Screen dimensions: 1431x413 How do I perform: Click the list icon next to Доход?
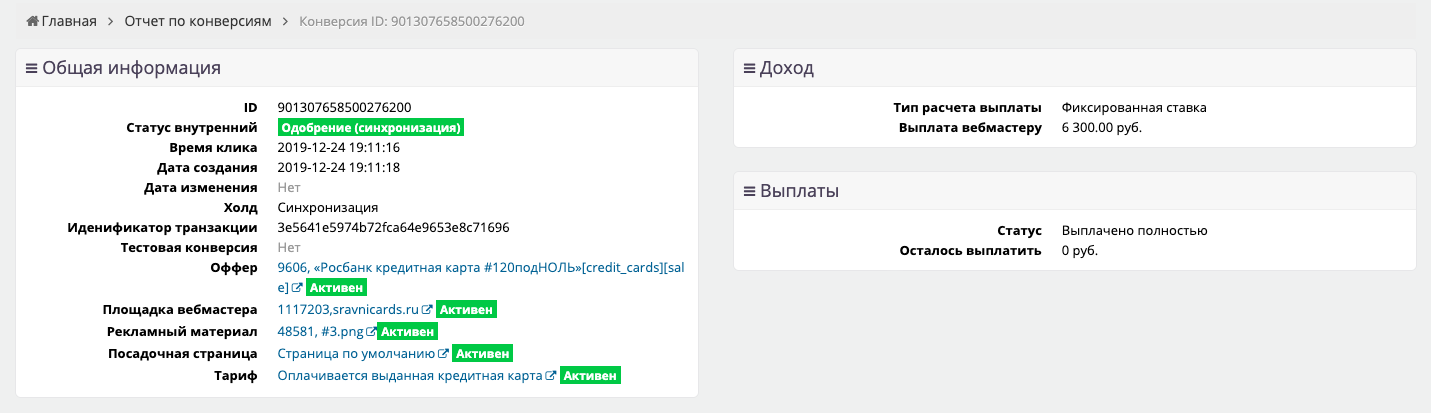749,69
